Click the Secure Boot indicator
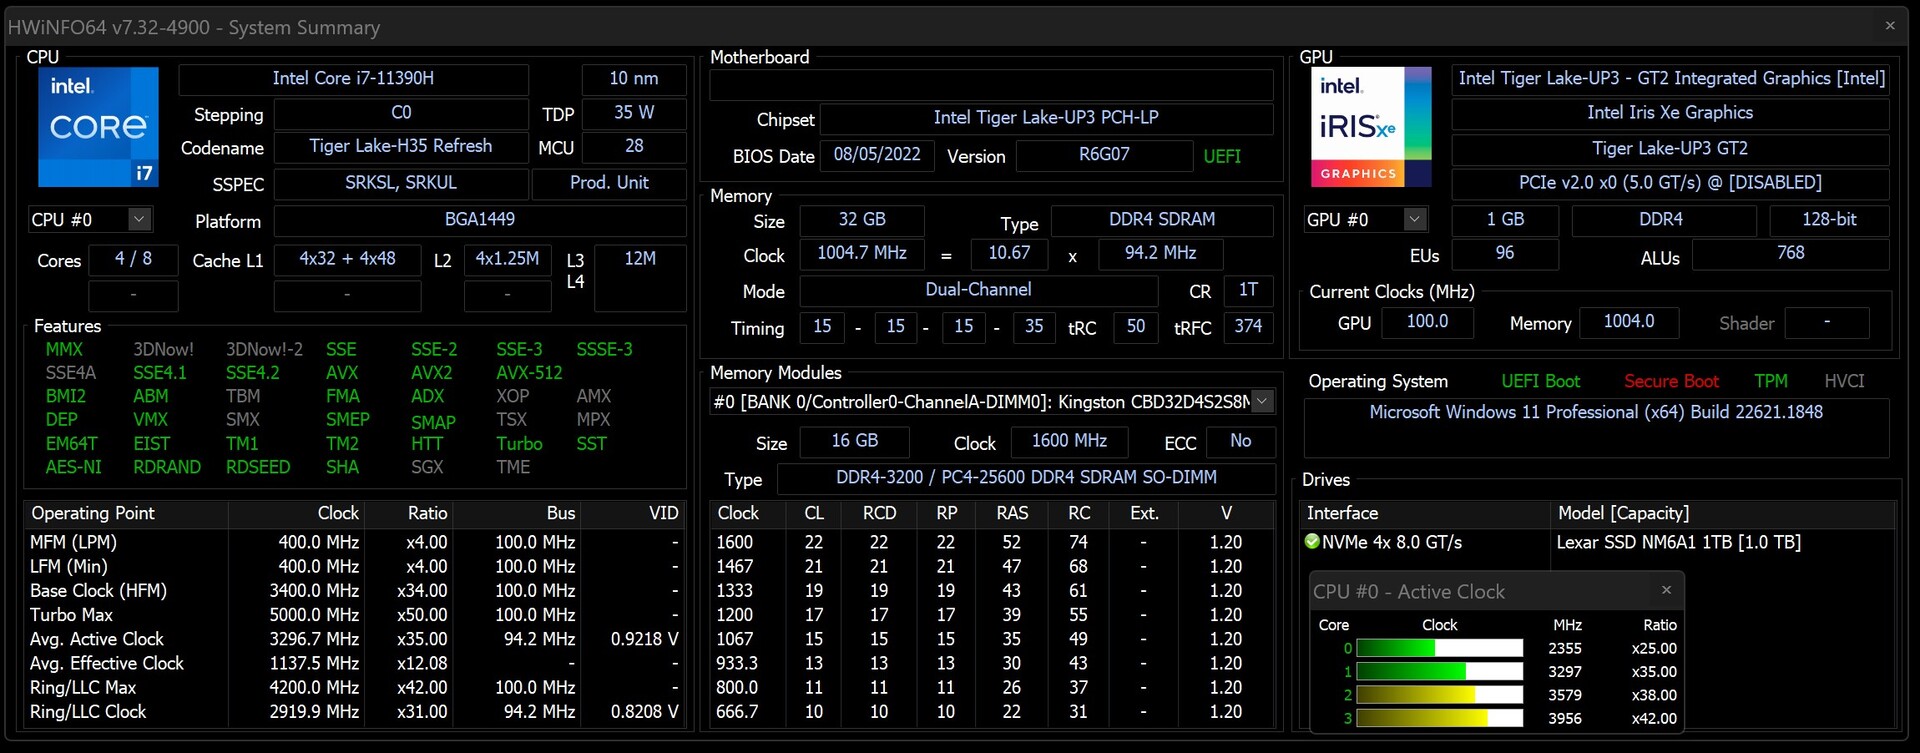Viewport: 1920px width, 753px height. point(1671,381)
